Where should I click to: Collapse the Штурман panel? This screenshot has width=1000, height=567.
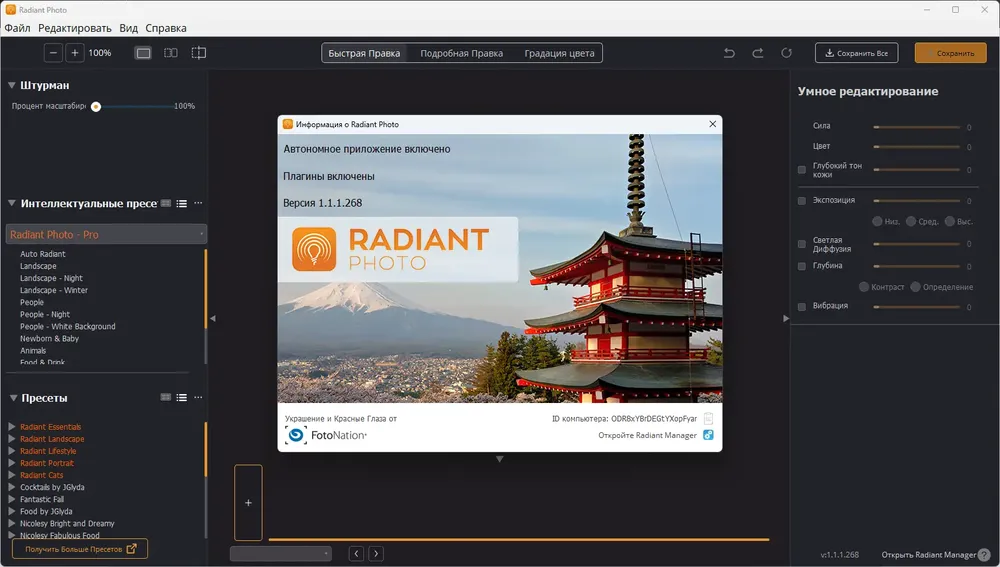point(12,86)
